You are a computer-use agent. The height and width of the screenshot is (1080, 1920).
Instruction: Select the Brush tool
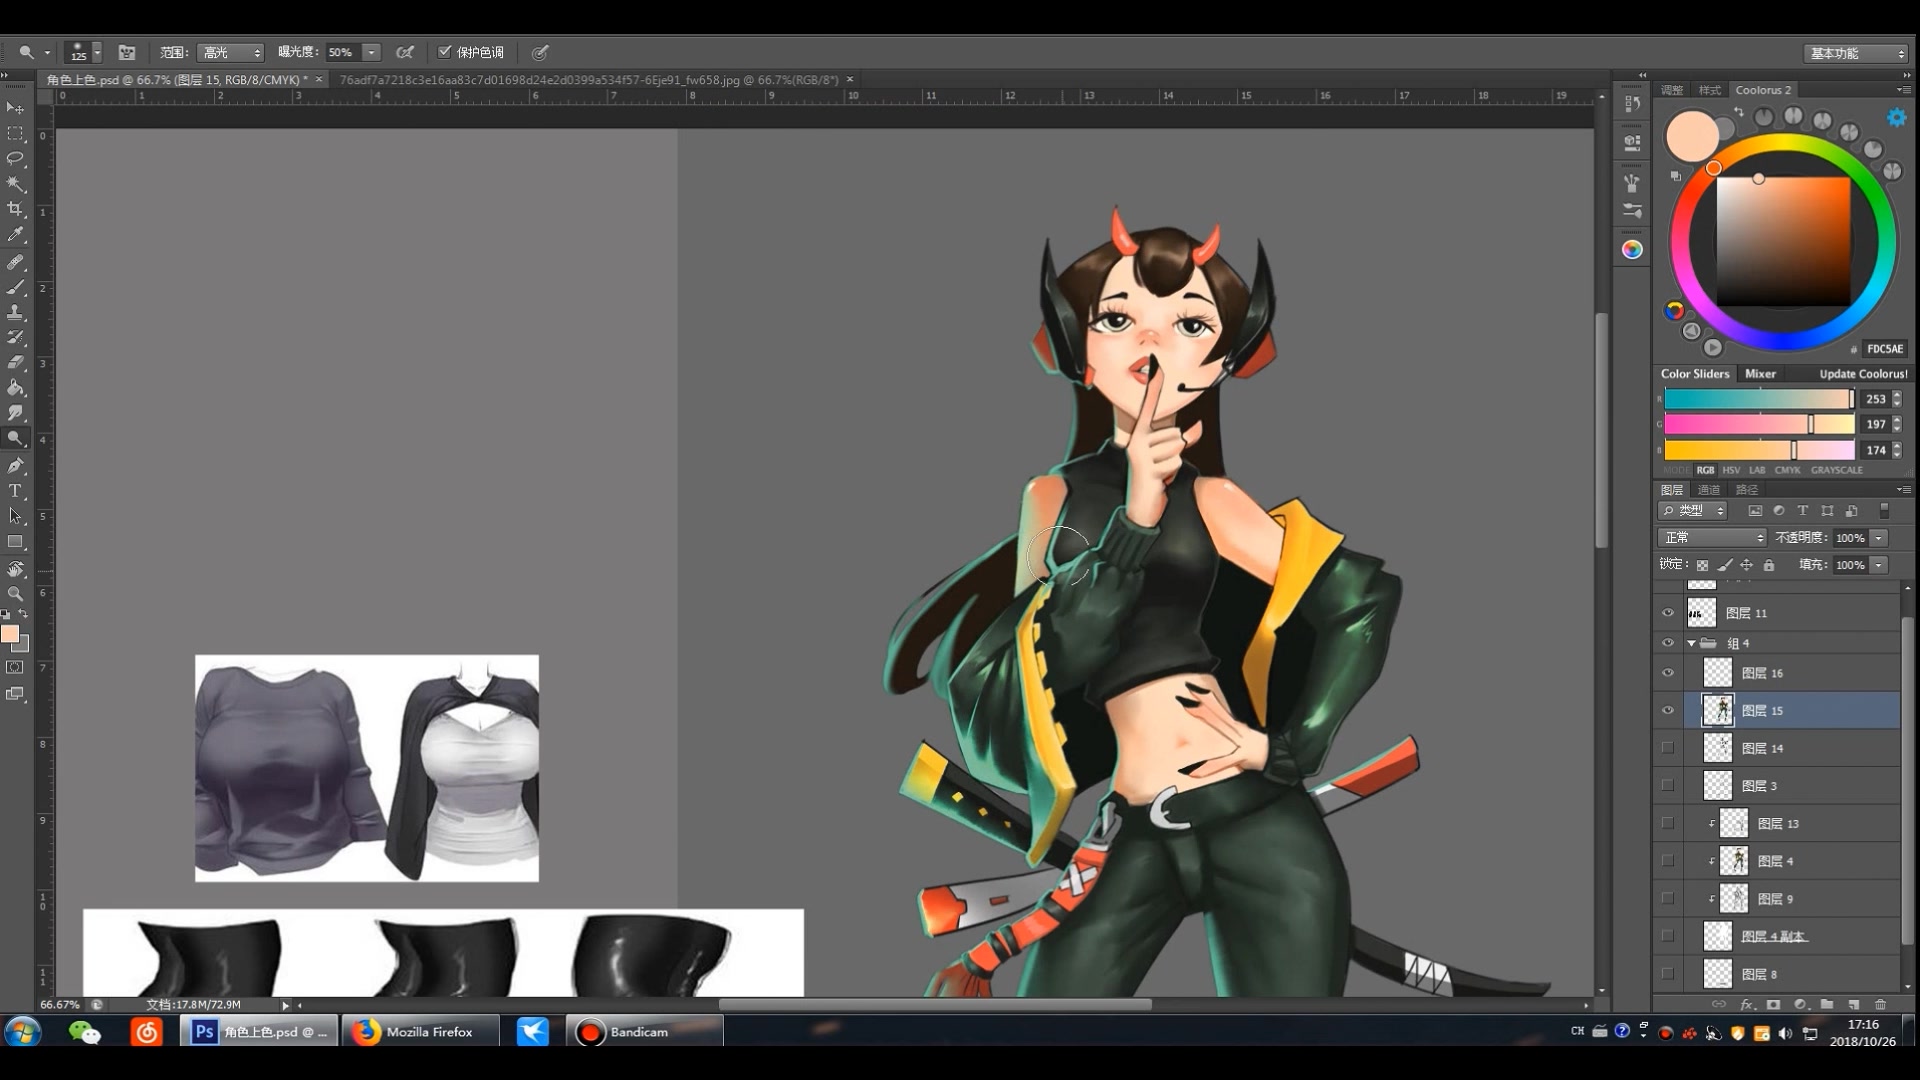15,287
